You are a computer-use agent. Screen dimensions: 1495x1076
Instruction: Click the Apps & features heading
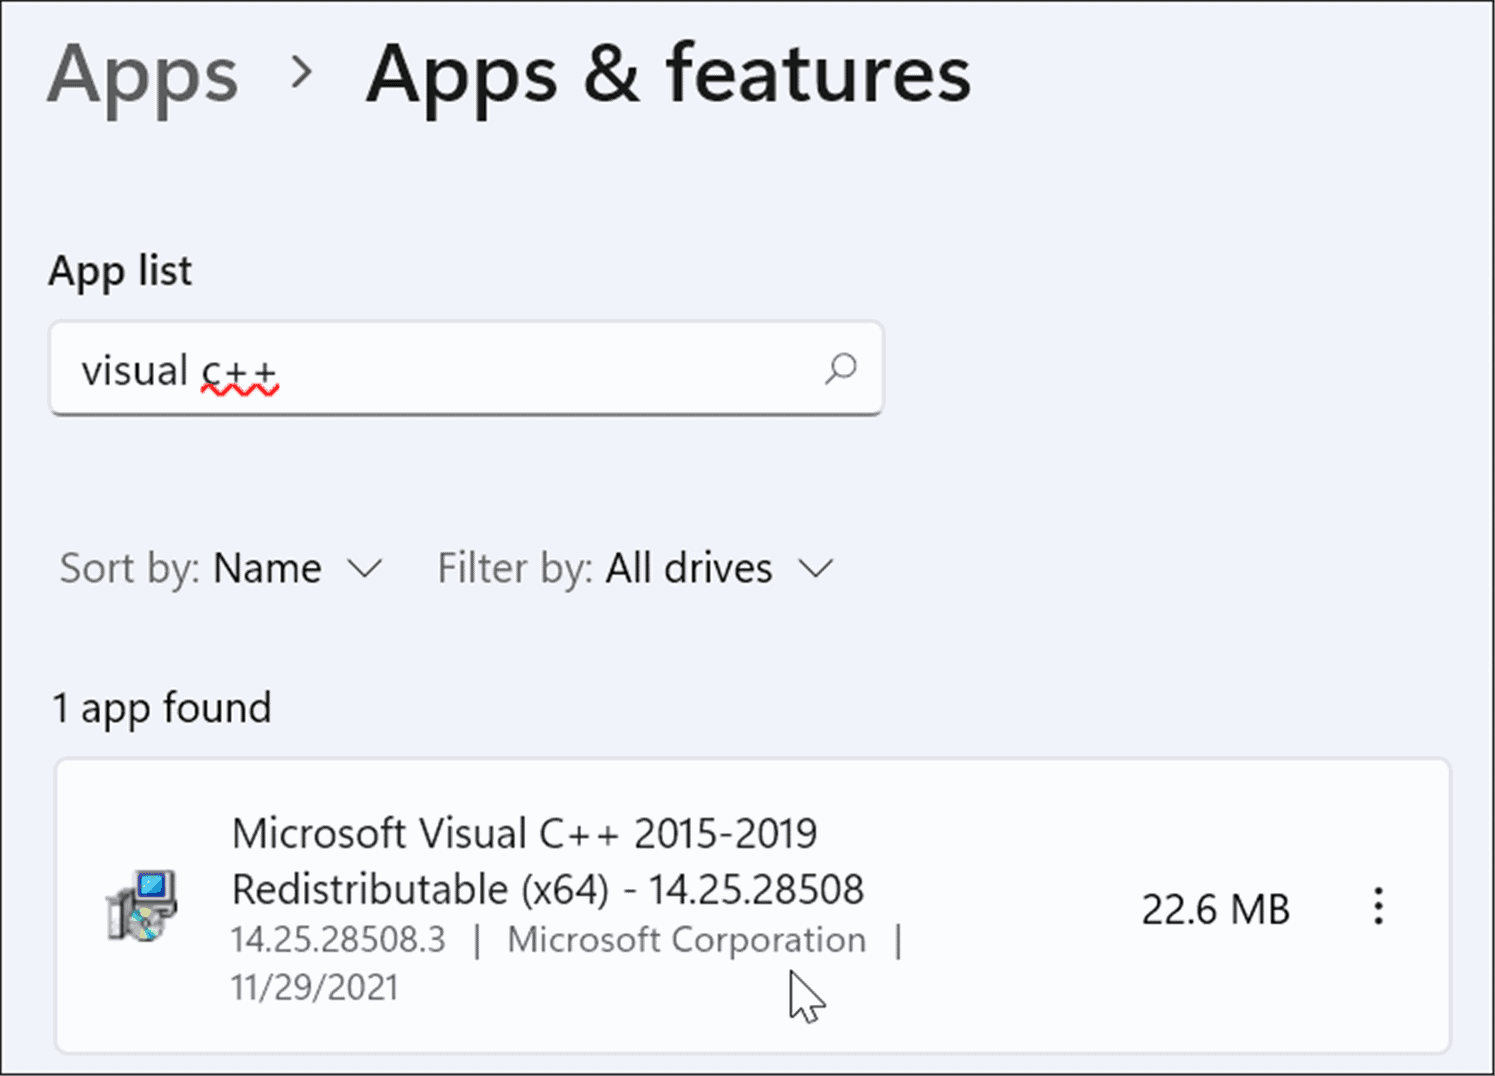click(668, 75)
